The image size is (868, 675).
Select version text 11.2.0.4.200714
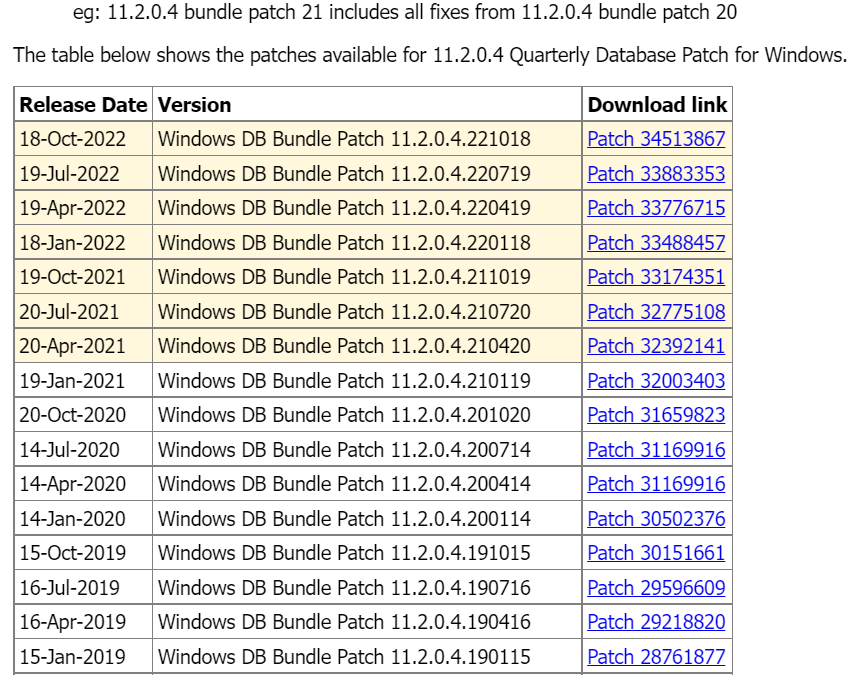click(x=461, y=450)
